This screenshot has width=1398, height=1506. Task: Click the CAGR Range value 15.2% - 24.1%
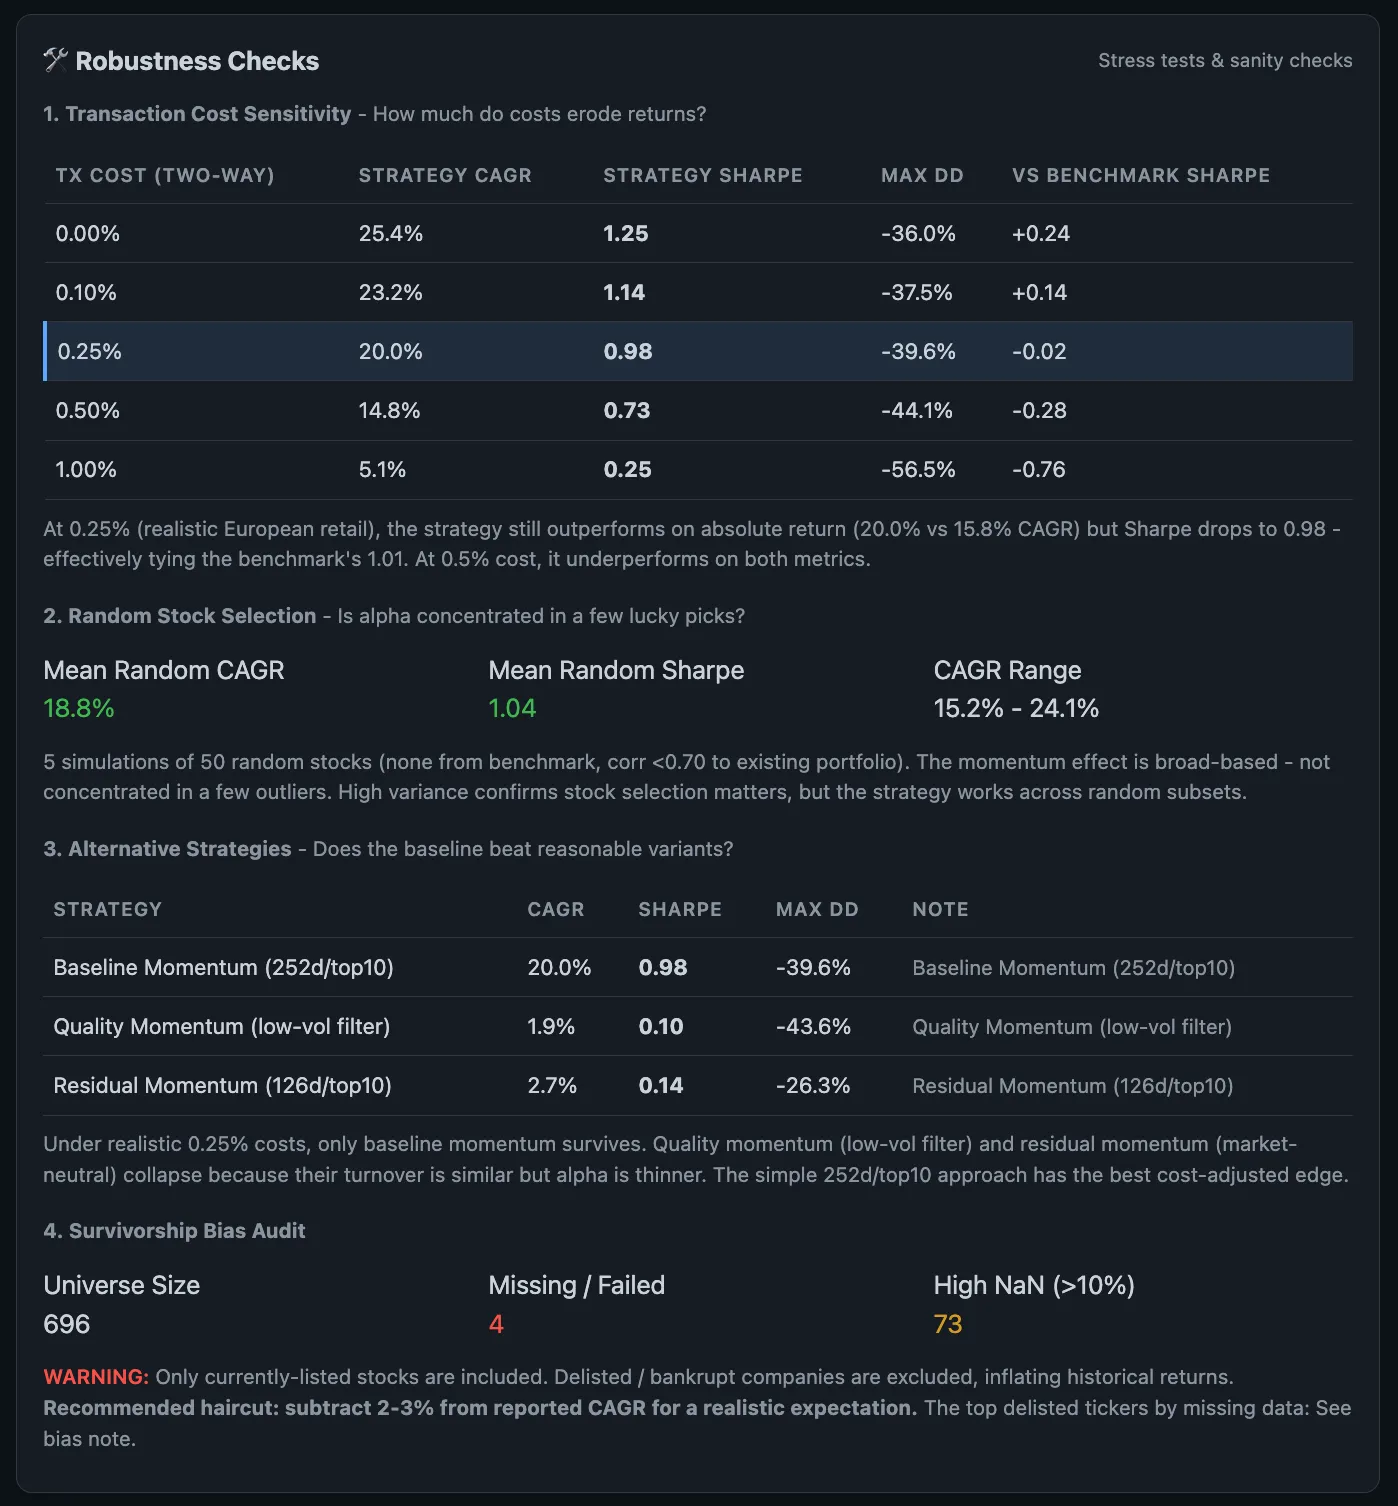(x=1016, y=708)
